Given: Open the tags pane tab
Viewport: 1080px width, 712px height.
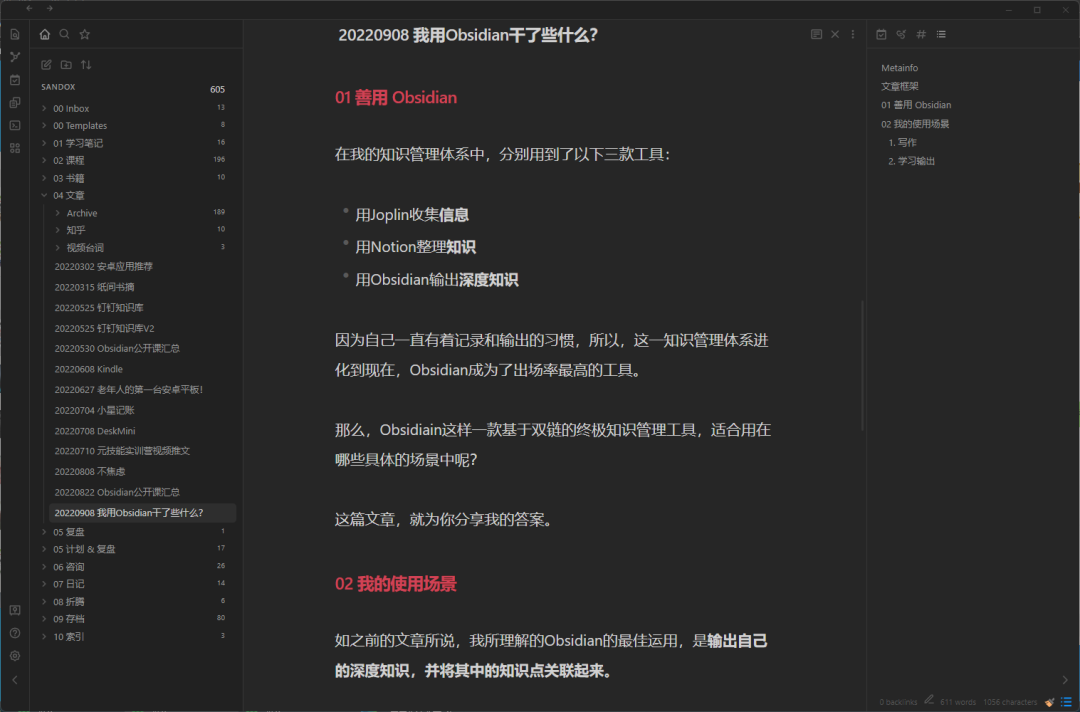Looking at the screenshot, I should 921,34.
